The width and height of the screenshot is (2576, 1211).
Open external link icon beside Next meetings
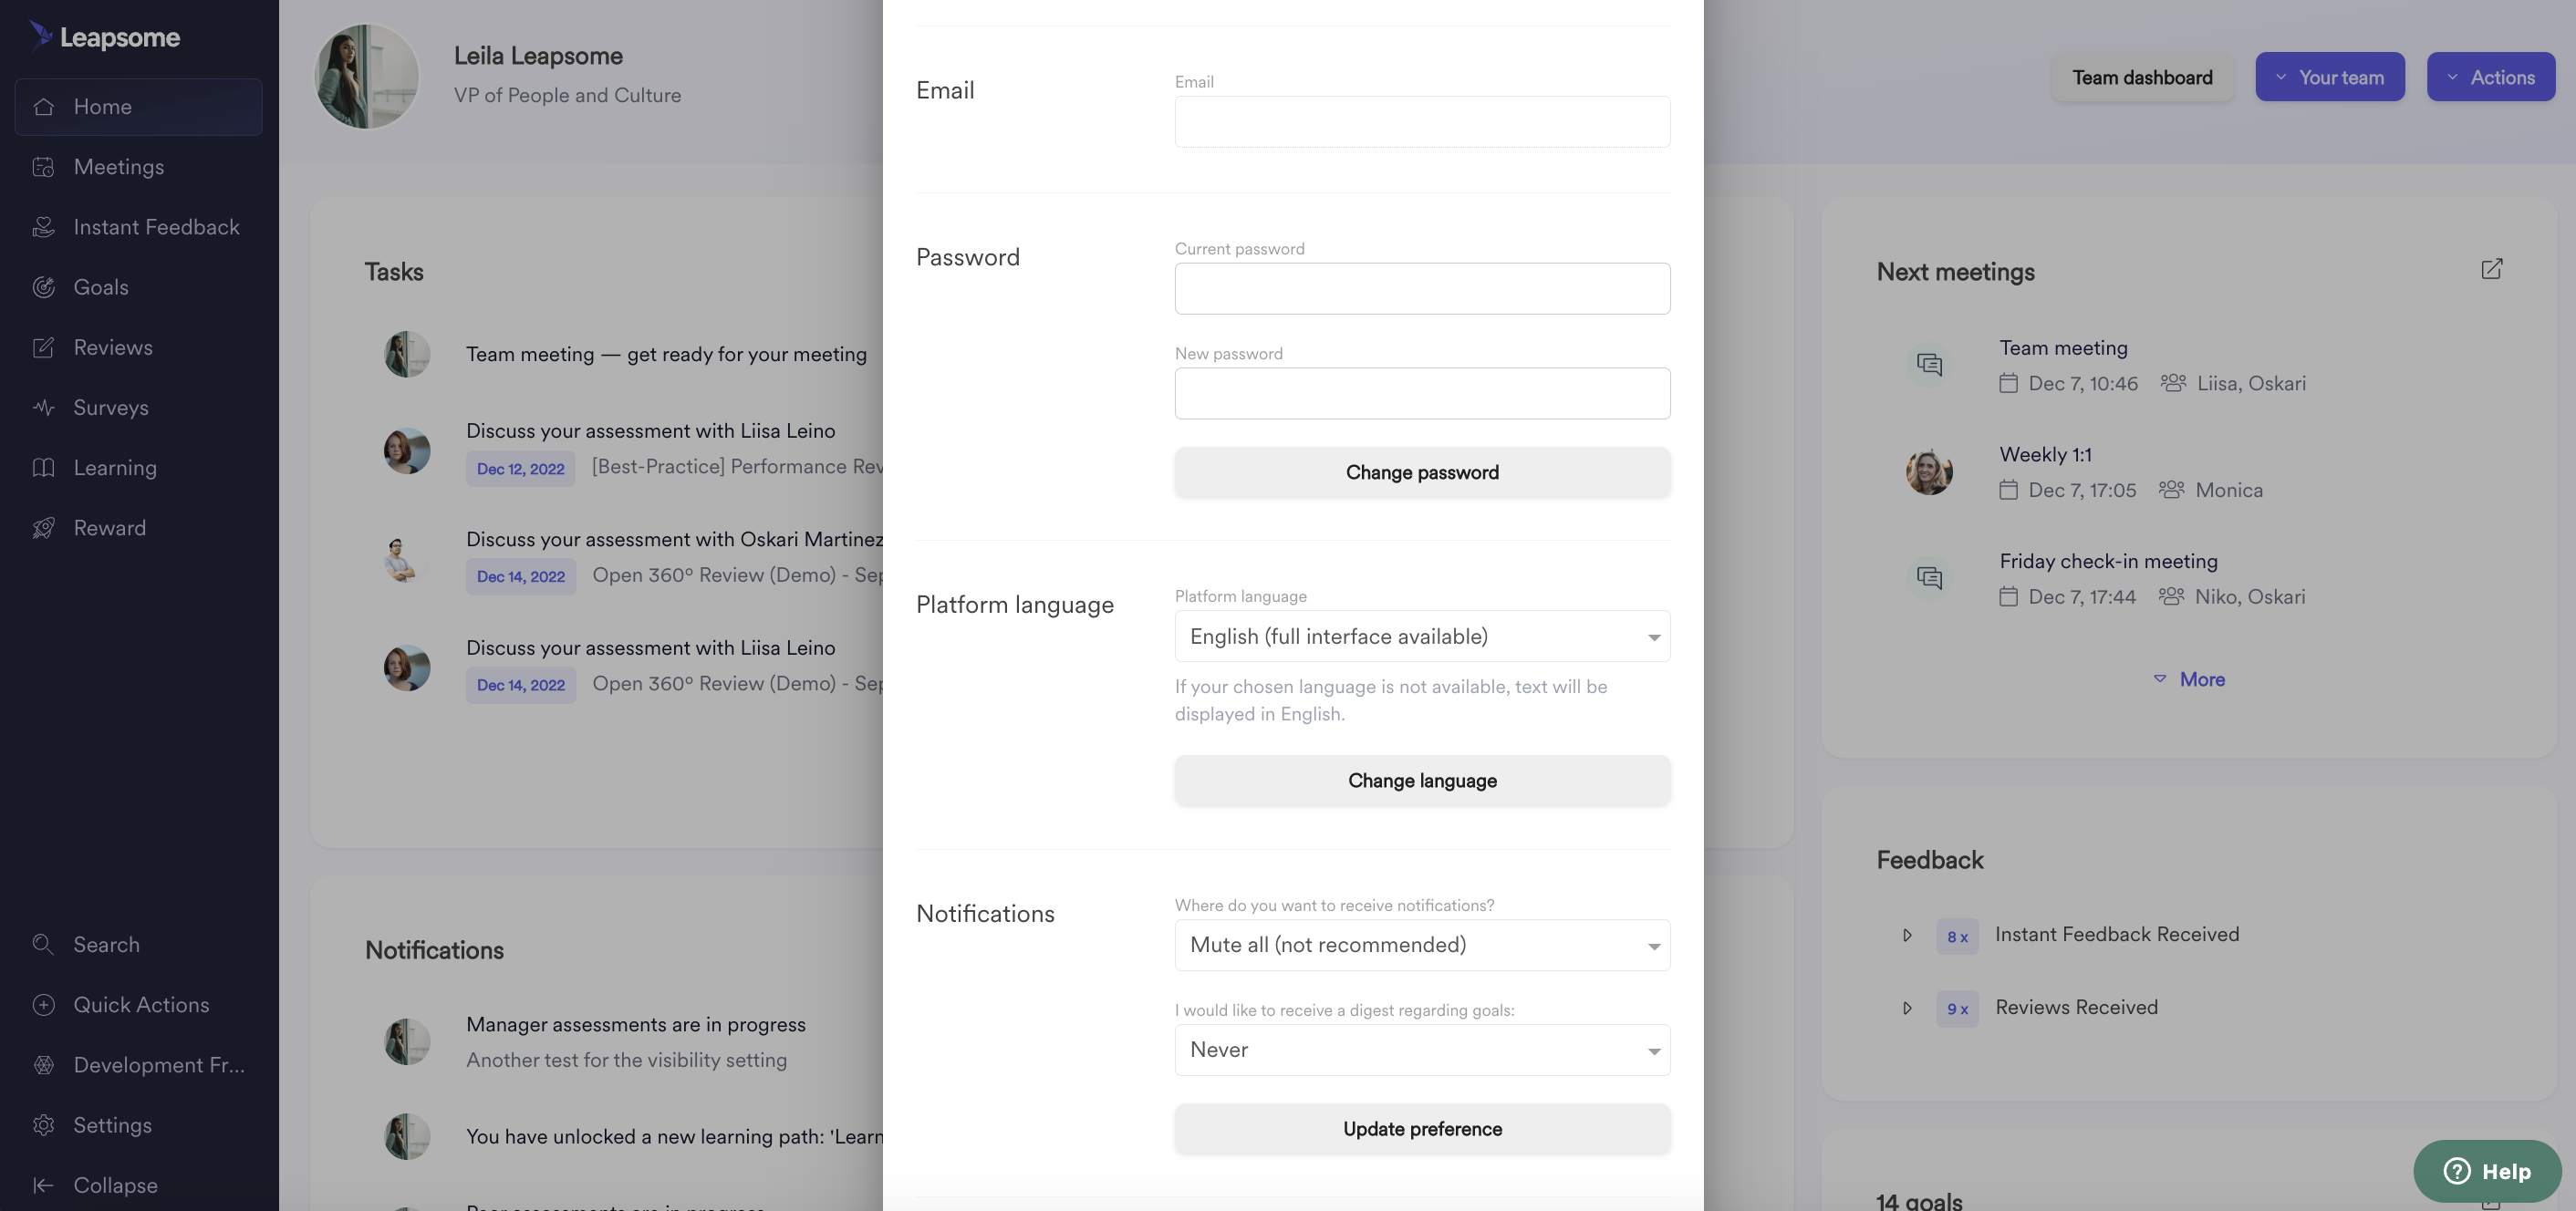[x=2491, y=269]
